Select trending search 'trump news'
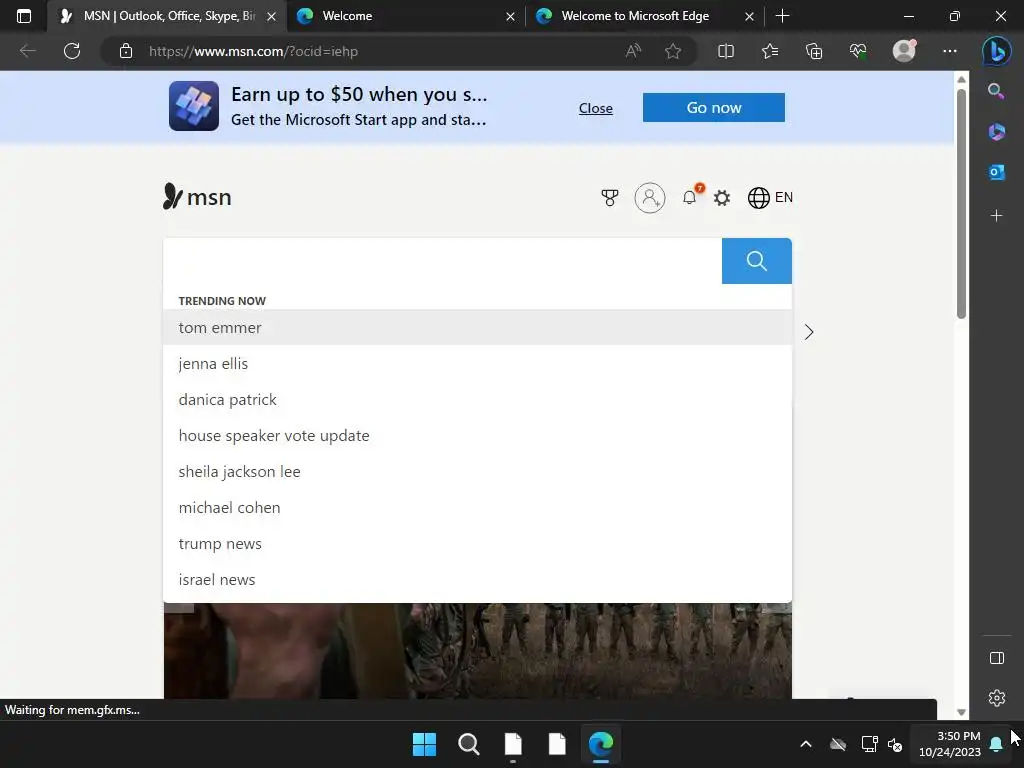This screenshot has width=1024, height=768. (x=477, y=543)
